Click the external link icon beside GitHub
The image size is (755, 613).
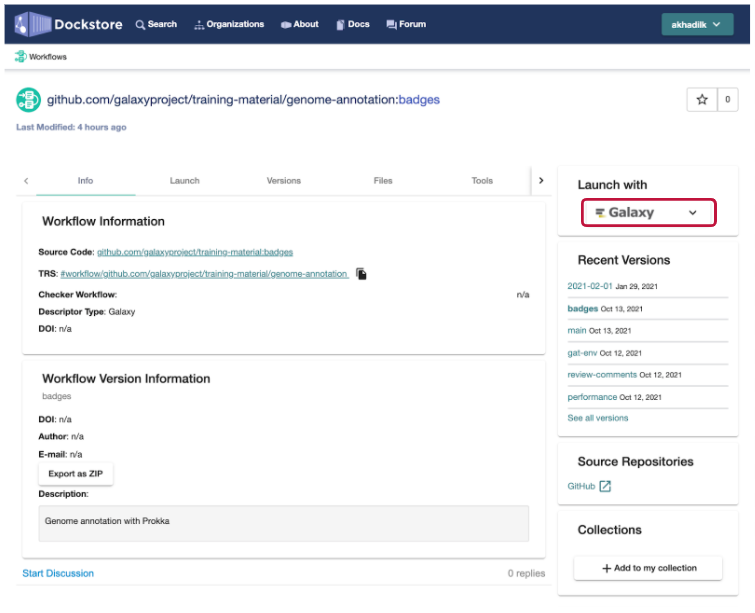pos(605,486)
